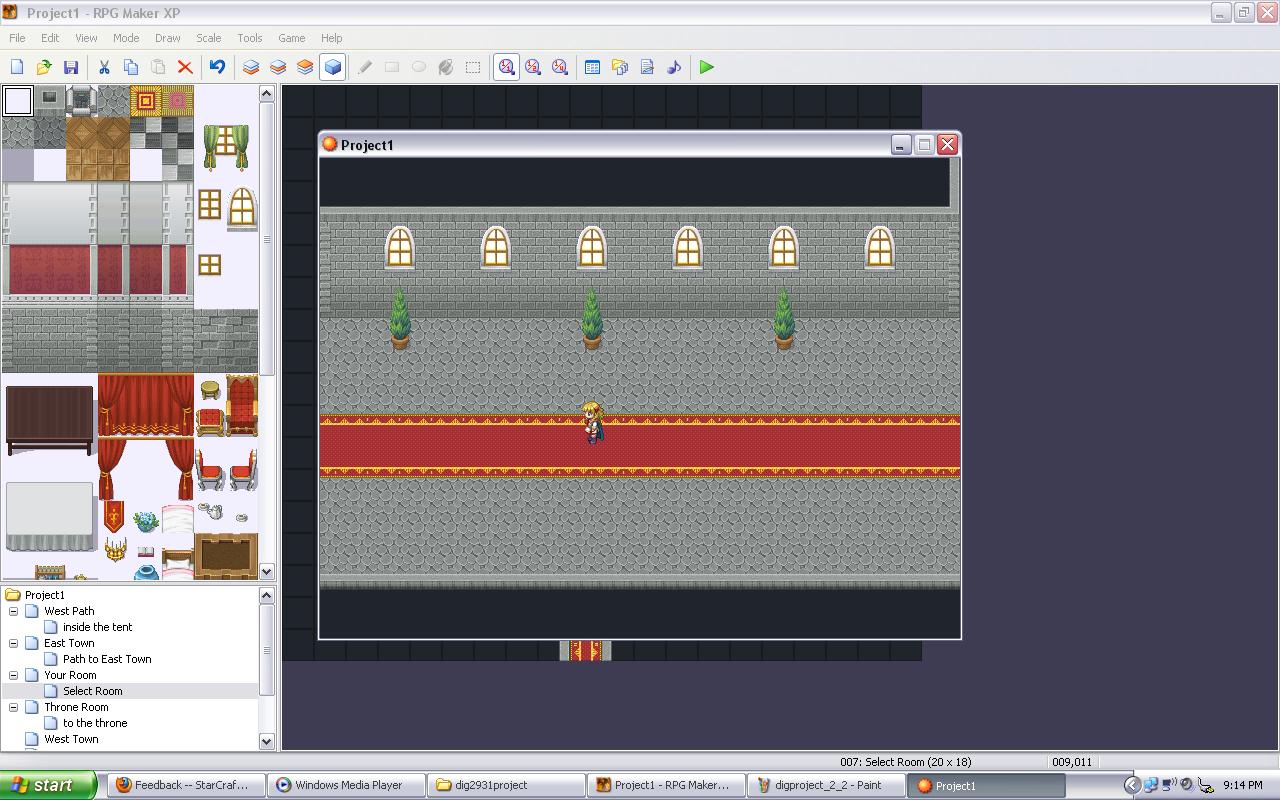Open the Scale menu
This screenshot has height=800, width=1280.
(209, 38)
